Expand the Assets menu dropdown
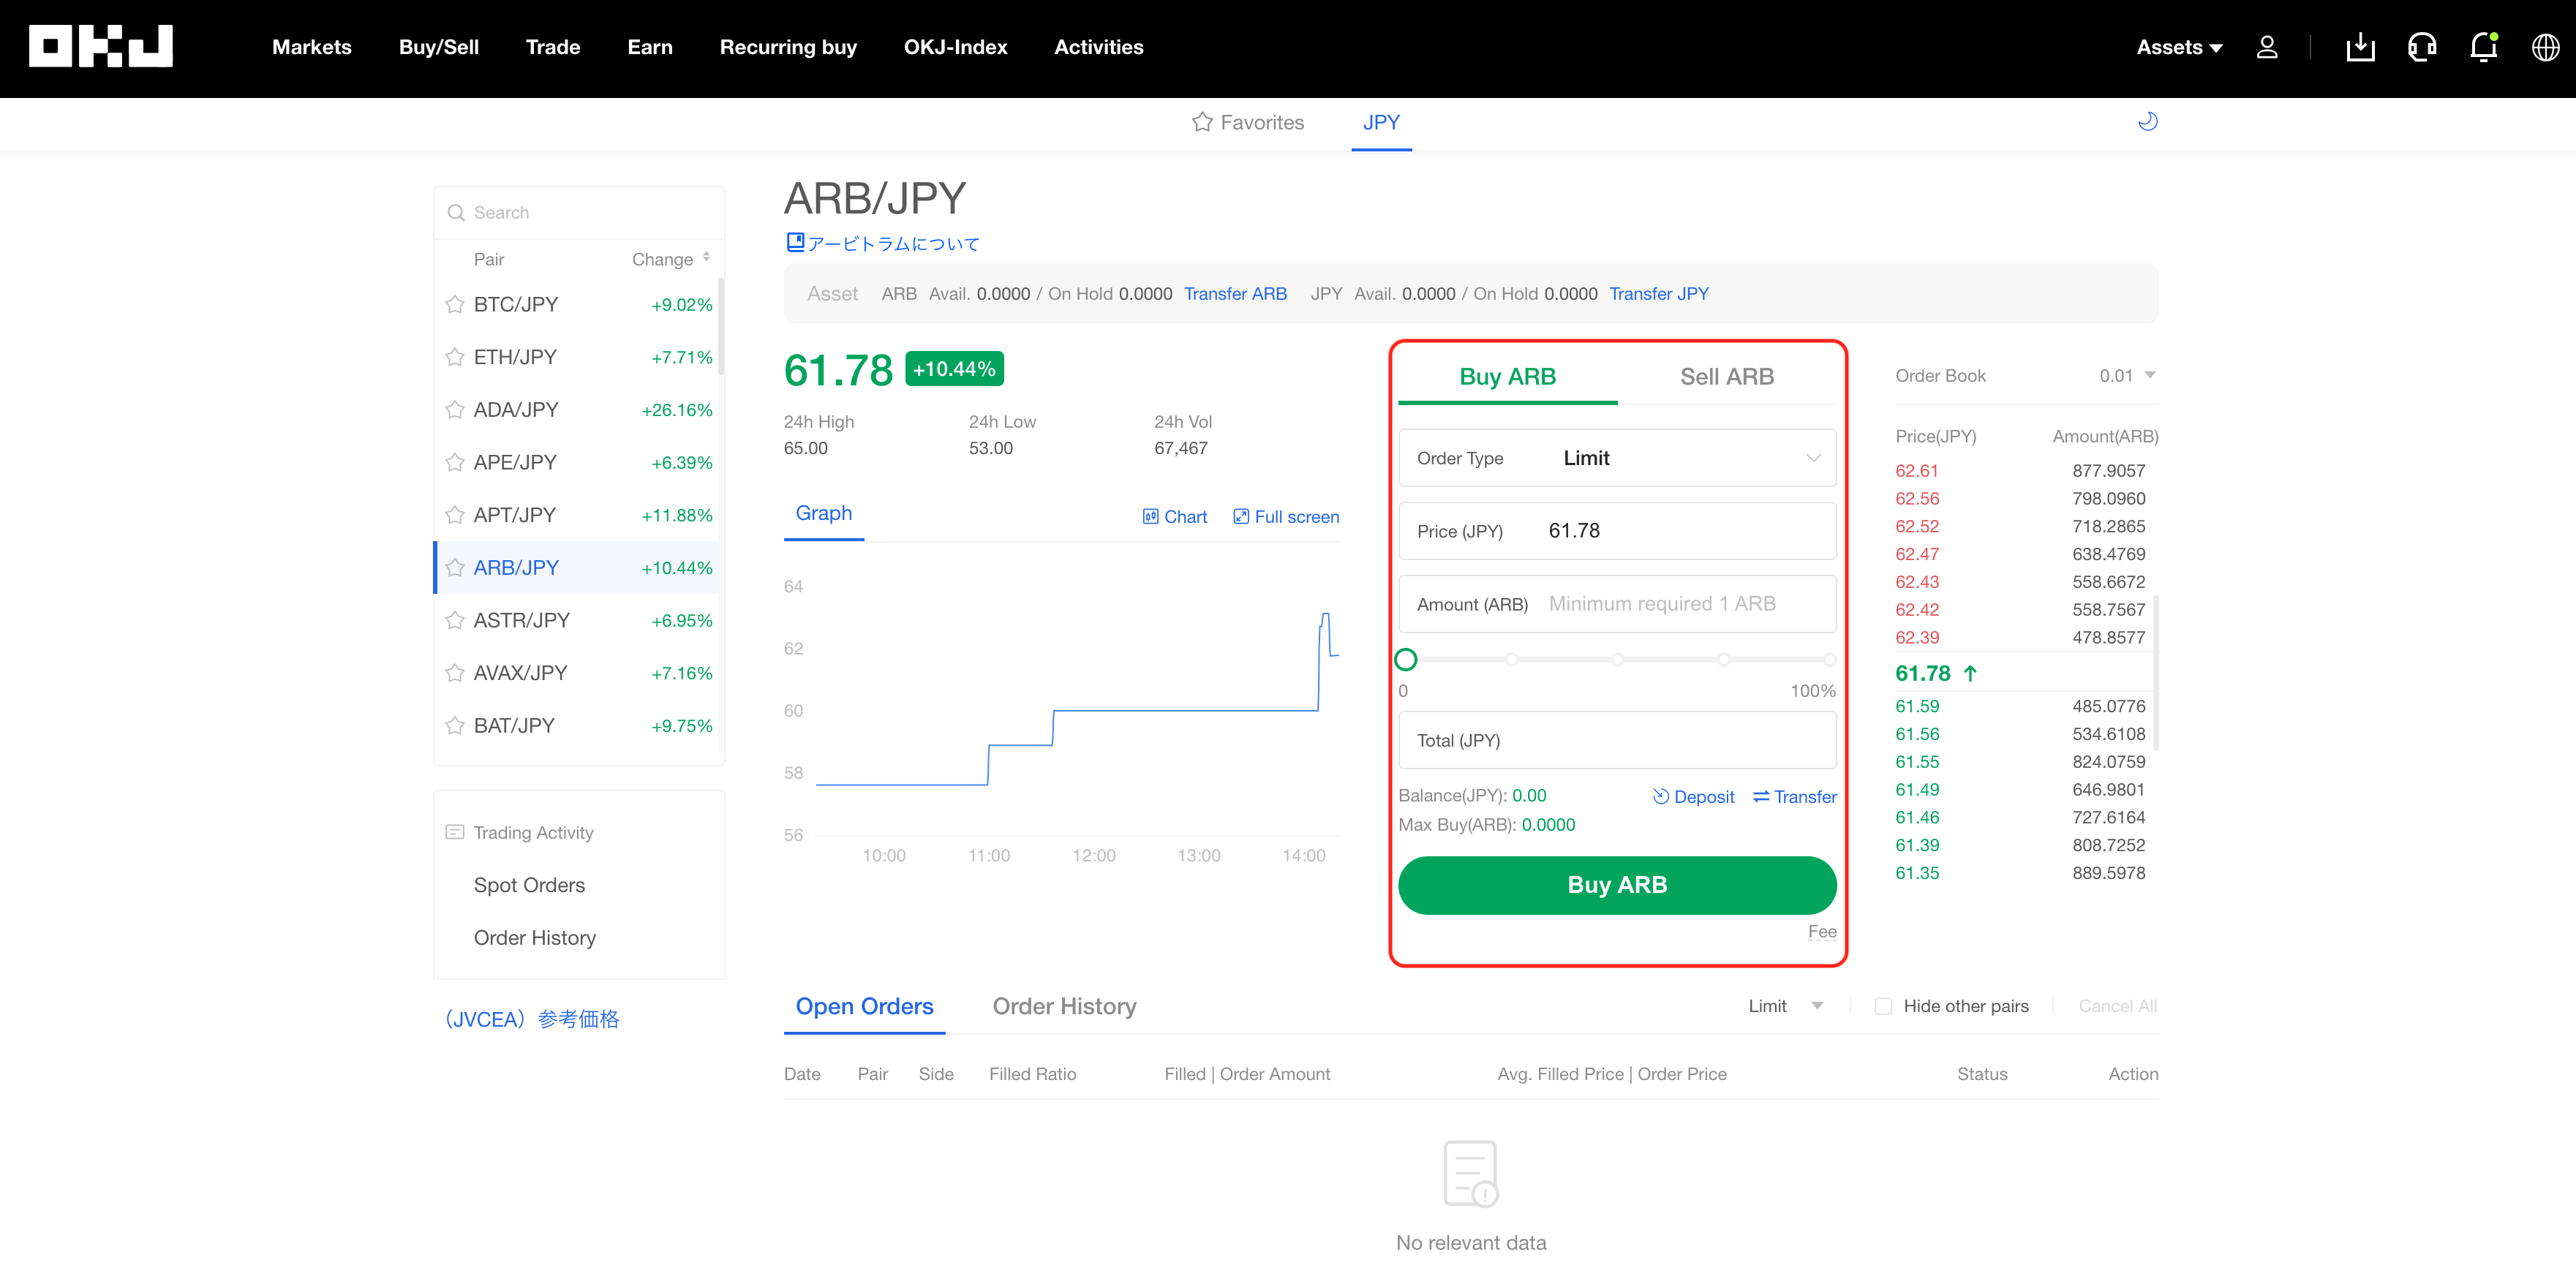 pyautogui.click(x=2179, y=47)
